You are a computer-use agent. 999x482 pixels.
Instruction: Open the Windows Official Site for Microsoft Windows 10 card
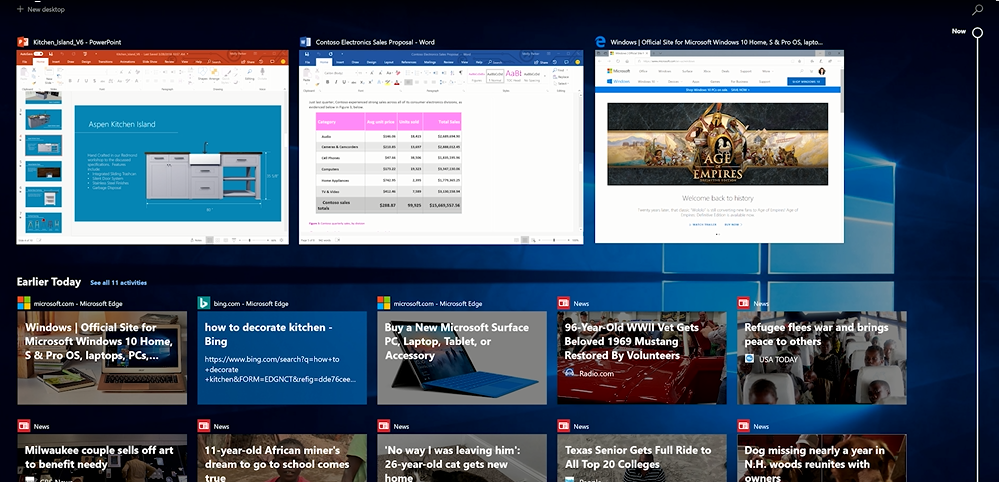pos(102,358)
